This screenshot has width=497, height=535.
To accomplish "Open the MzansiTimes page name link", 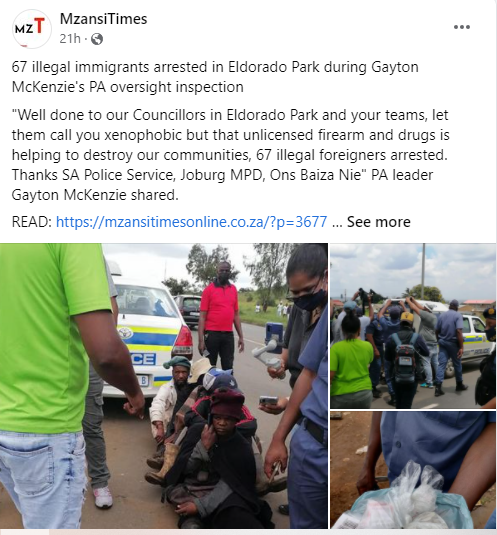I will point(104,19).
